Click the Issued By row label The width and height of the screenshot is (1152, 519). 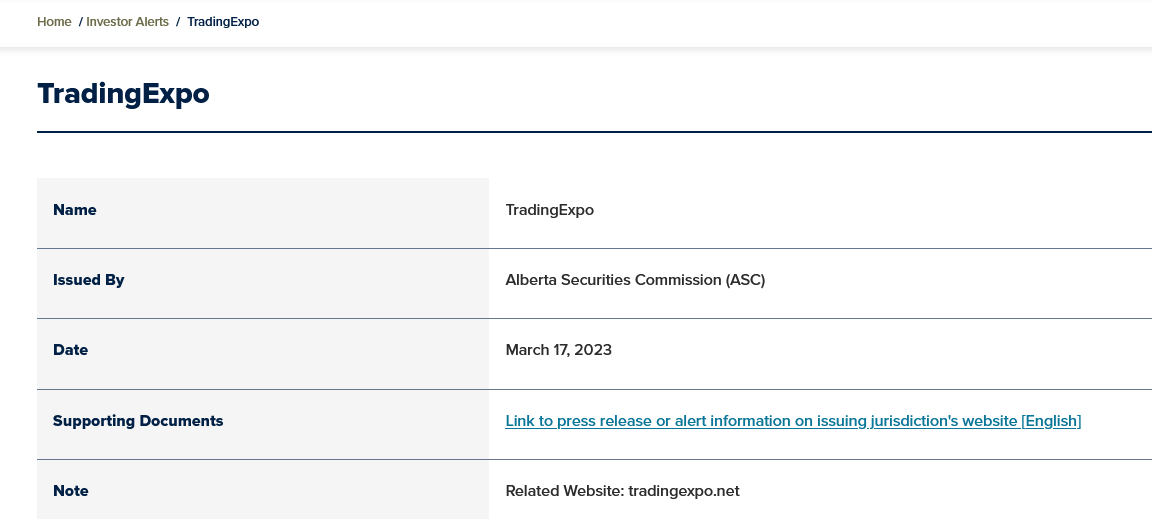[89, 280]
